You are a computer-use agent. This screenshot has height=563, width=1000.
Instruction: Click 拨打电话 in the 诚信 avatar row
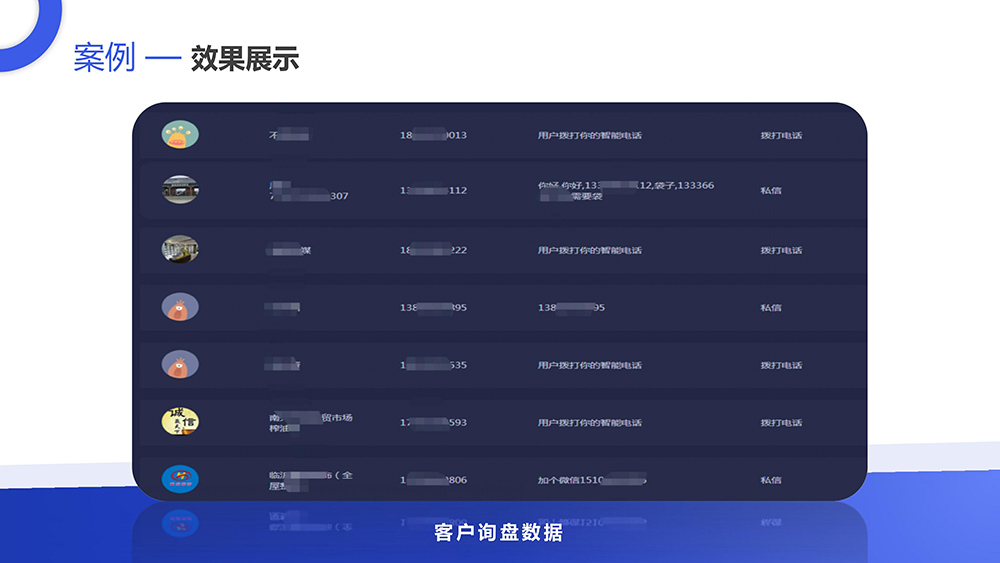[781, 423]
